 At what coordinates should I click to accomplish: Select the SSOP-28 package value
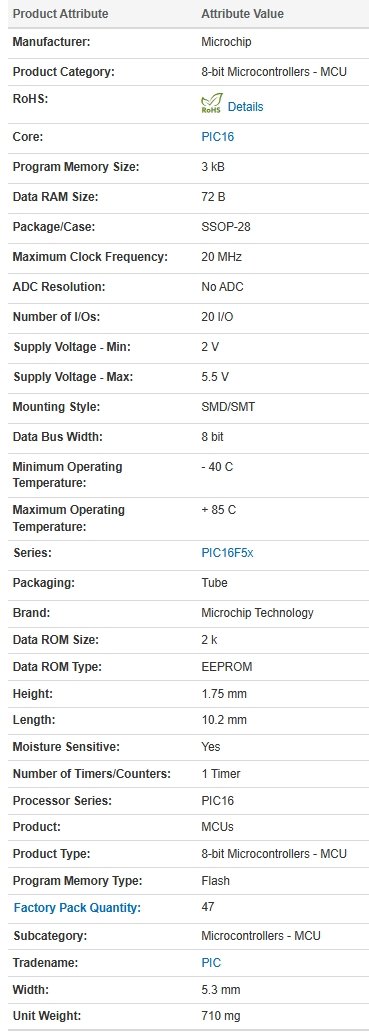(x=226, y=227)
